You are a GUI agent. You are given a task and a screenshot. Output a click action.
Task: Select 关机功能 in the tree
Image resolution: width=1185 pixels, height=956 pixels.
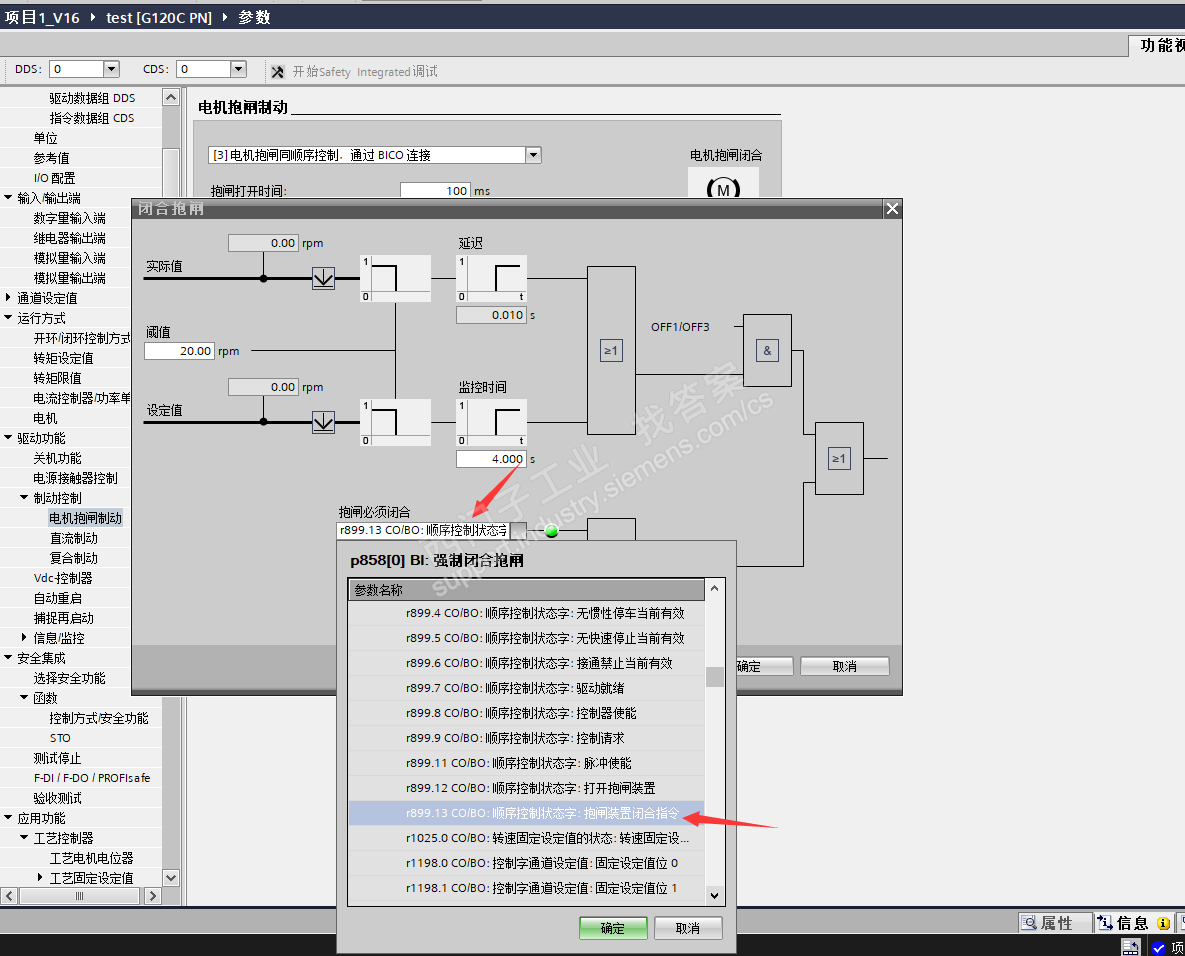pyautogui.click(x=57, y=458)
